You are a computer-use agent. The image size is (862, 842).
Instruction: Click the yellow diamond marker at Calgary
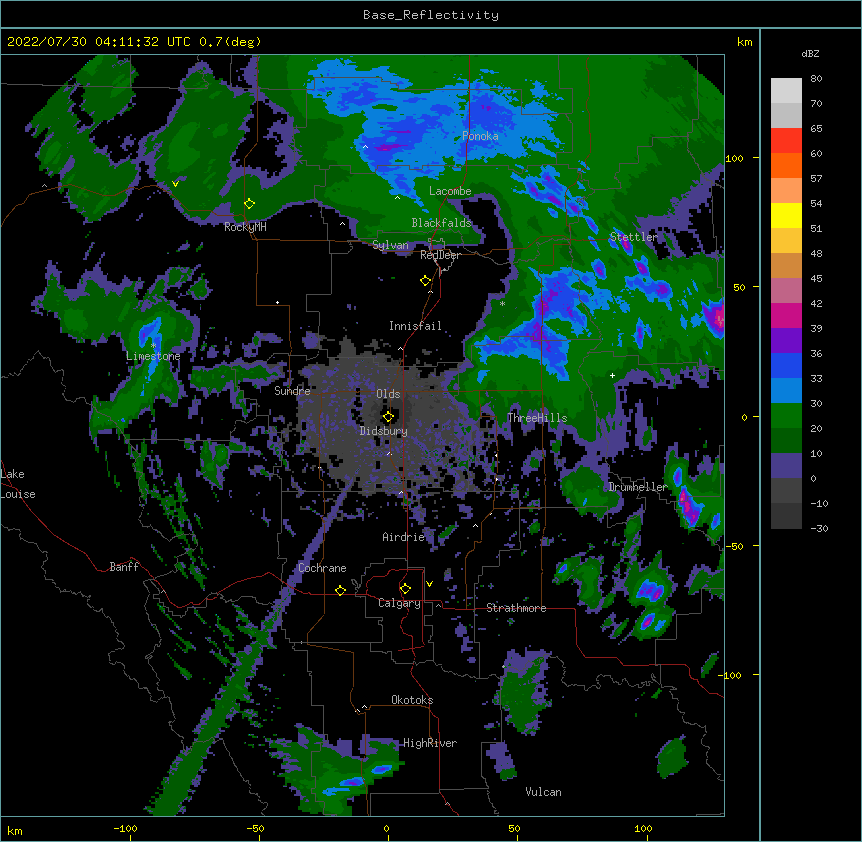click(x=405, y=589)
